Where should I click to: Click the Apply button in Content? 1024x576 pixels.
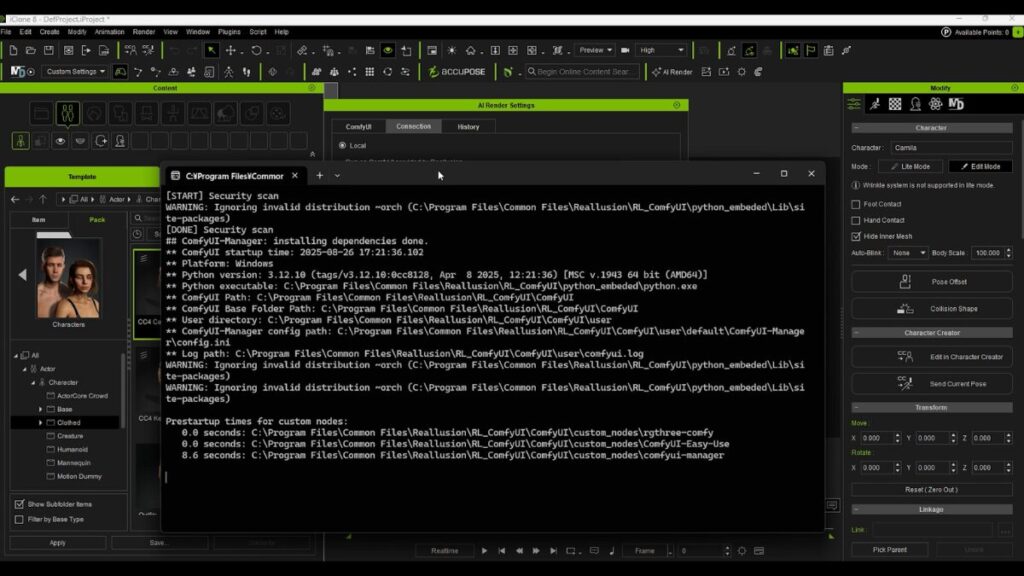[x=57, y=543]
